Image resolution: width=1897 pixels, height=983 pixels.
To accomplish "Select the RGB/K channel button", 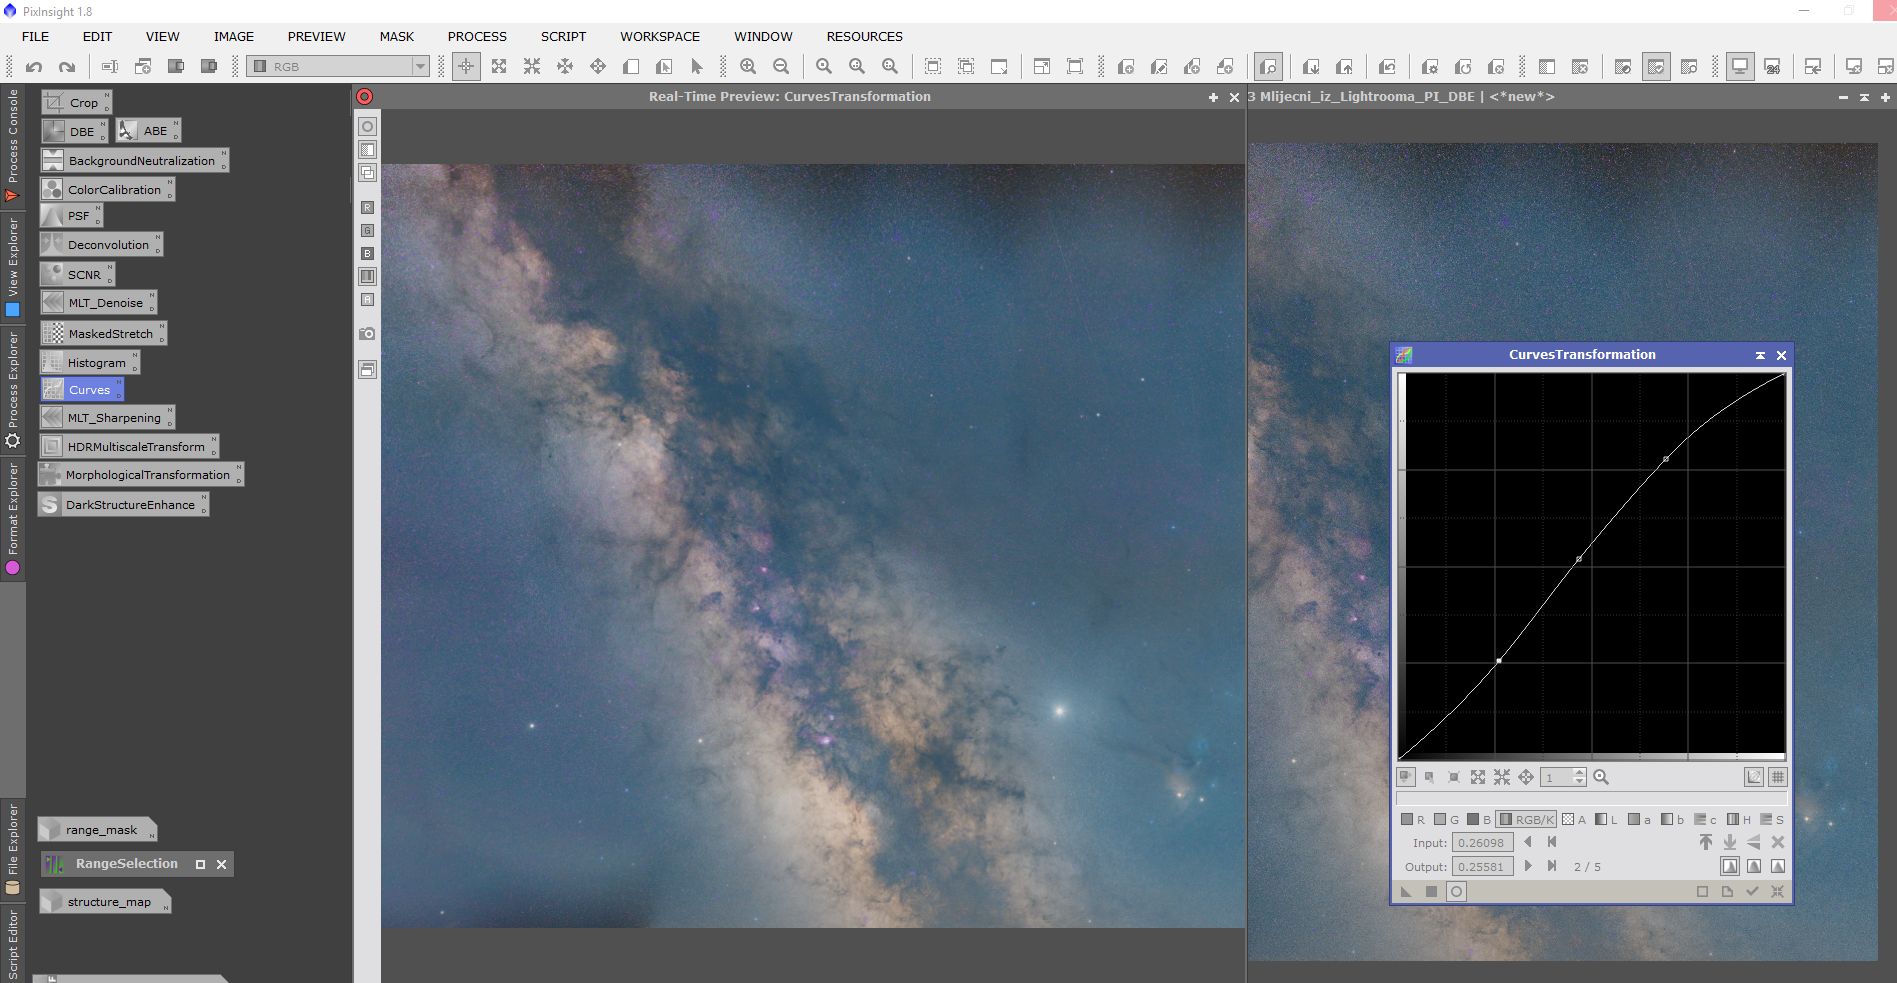I will click(x=1526, y=819).
